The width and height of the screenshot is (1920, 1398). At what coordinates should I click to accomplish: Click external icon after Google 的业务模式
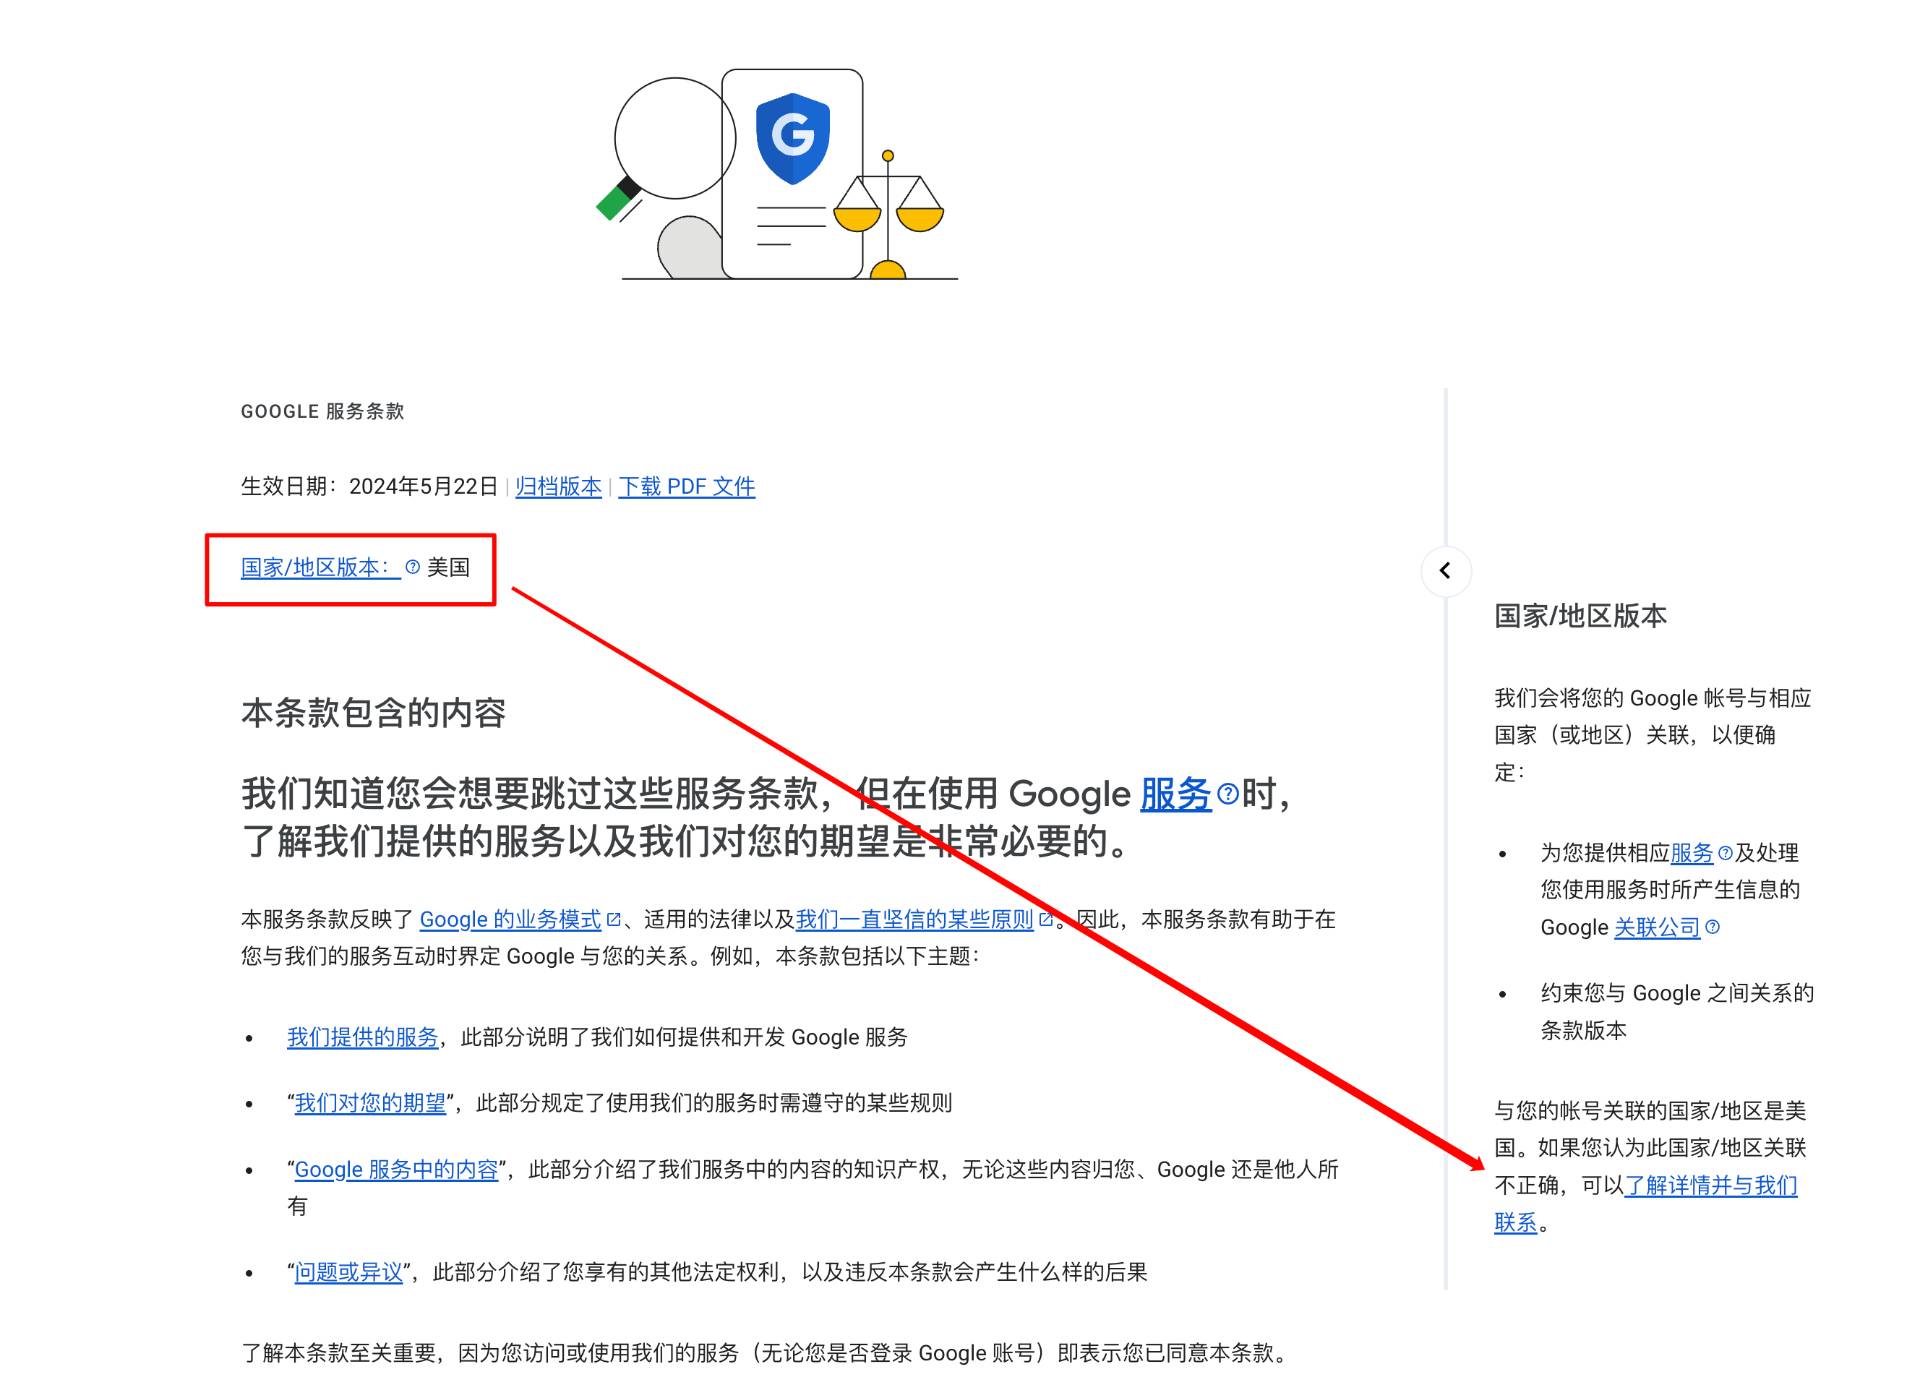point(614,920)
